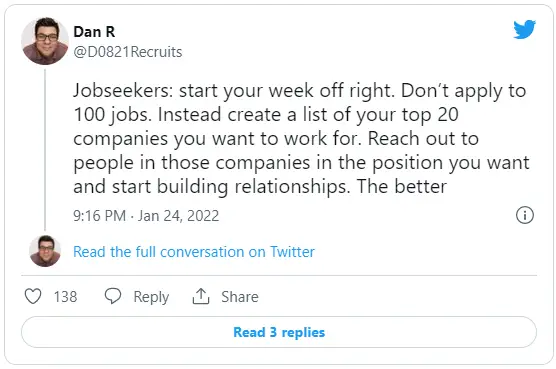The height and width of the screenshot is (369, 556).
Task: Select the Reply text label
Action: 151,297
